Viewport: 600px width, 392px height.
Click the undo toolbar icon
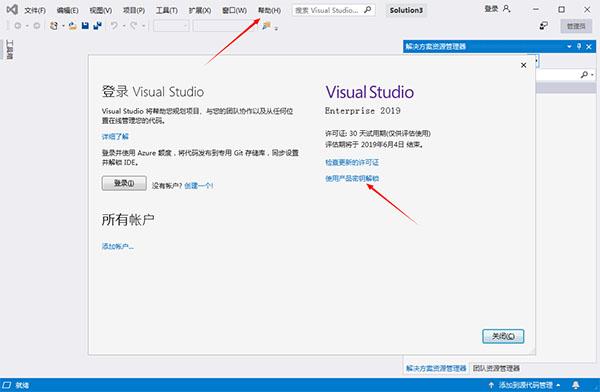click(114, 26)
